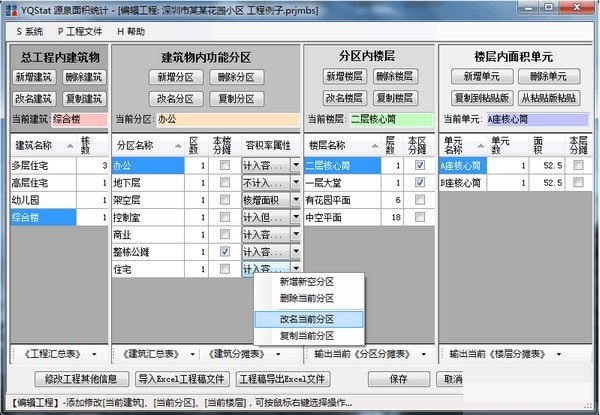Click the 从粘贴版粘贴 button
Screen dimensions: 600x415
point(549,98)
